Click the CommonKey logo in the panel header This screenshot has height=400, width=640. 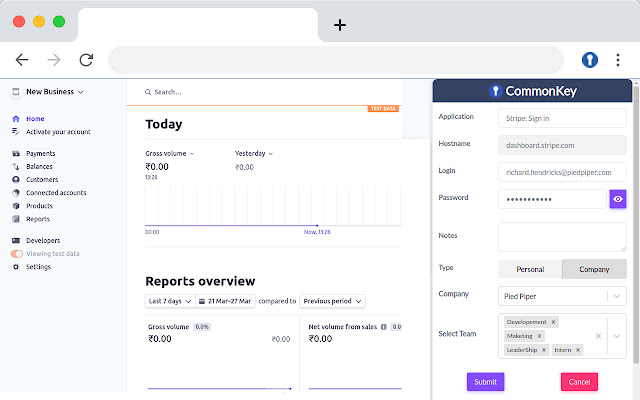coord(532,91)
